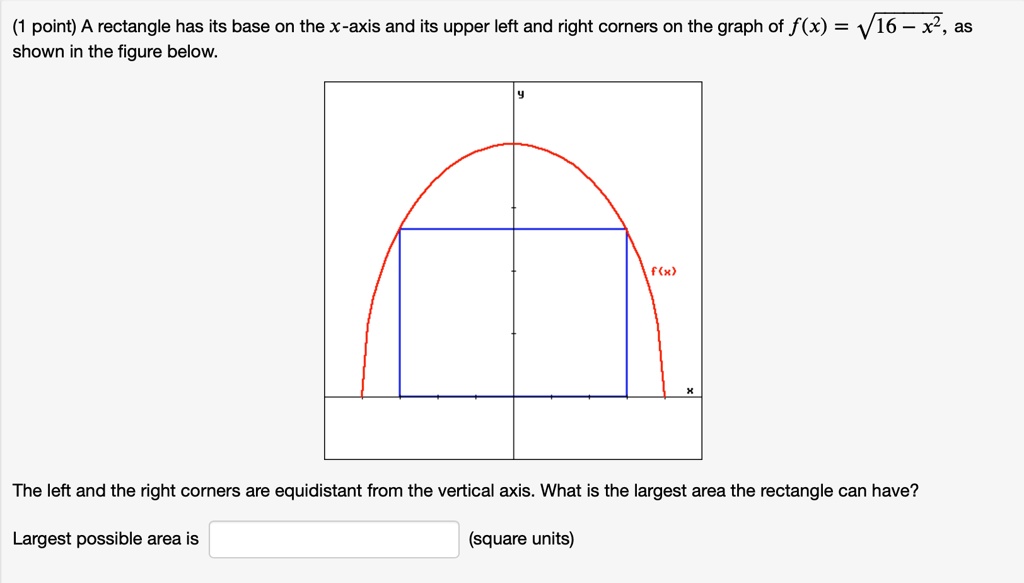Click the answer input field
The image size is (1024, 583).
(332, 538)
